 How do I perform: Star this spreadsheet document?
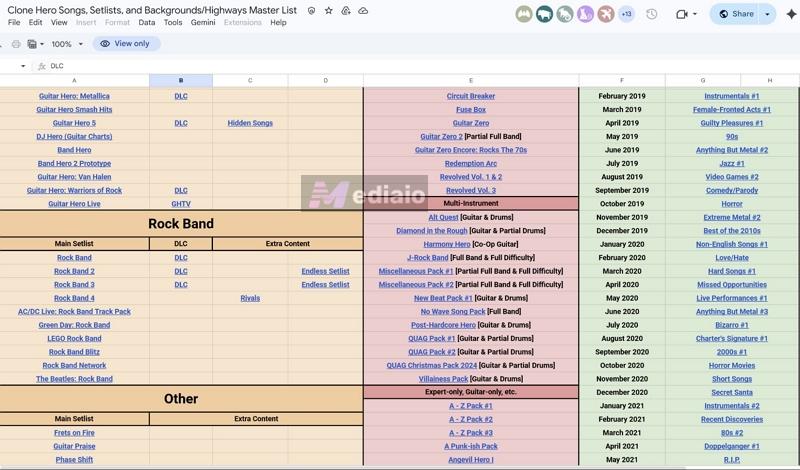pos(329,10)
